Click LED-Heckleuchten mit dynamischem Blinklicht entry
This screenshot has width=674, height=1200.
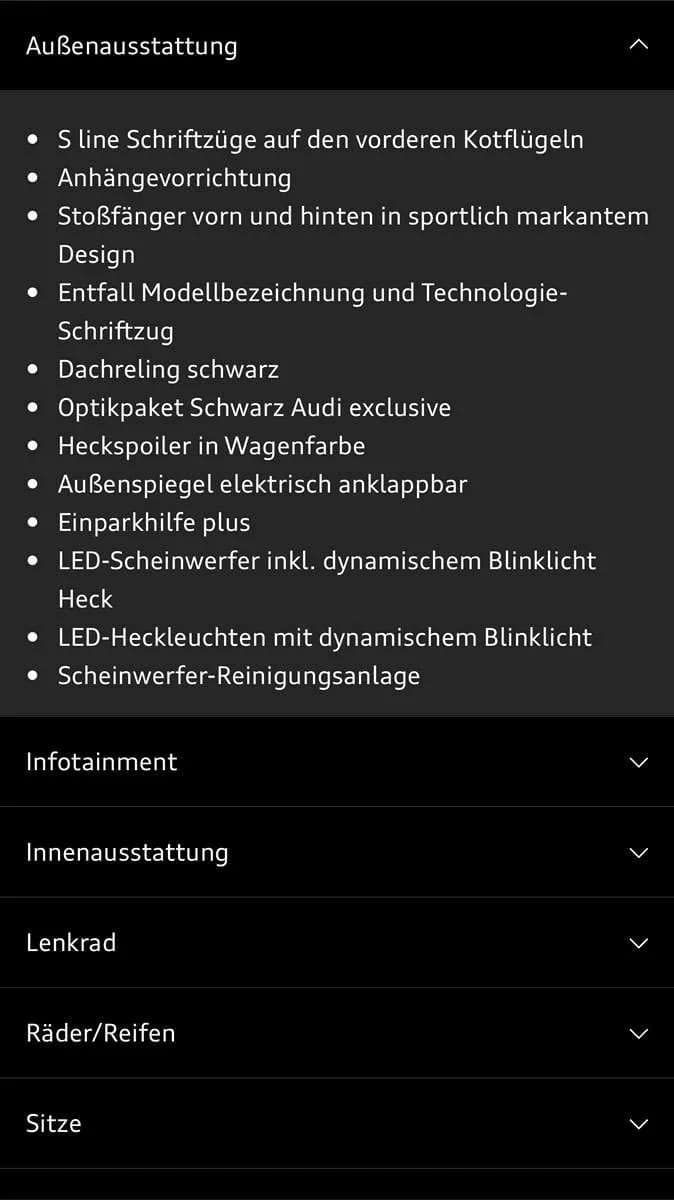coord(325,638)
